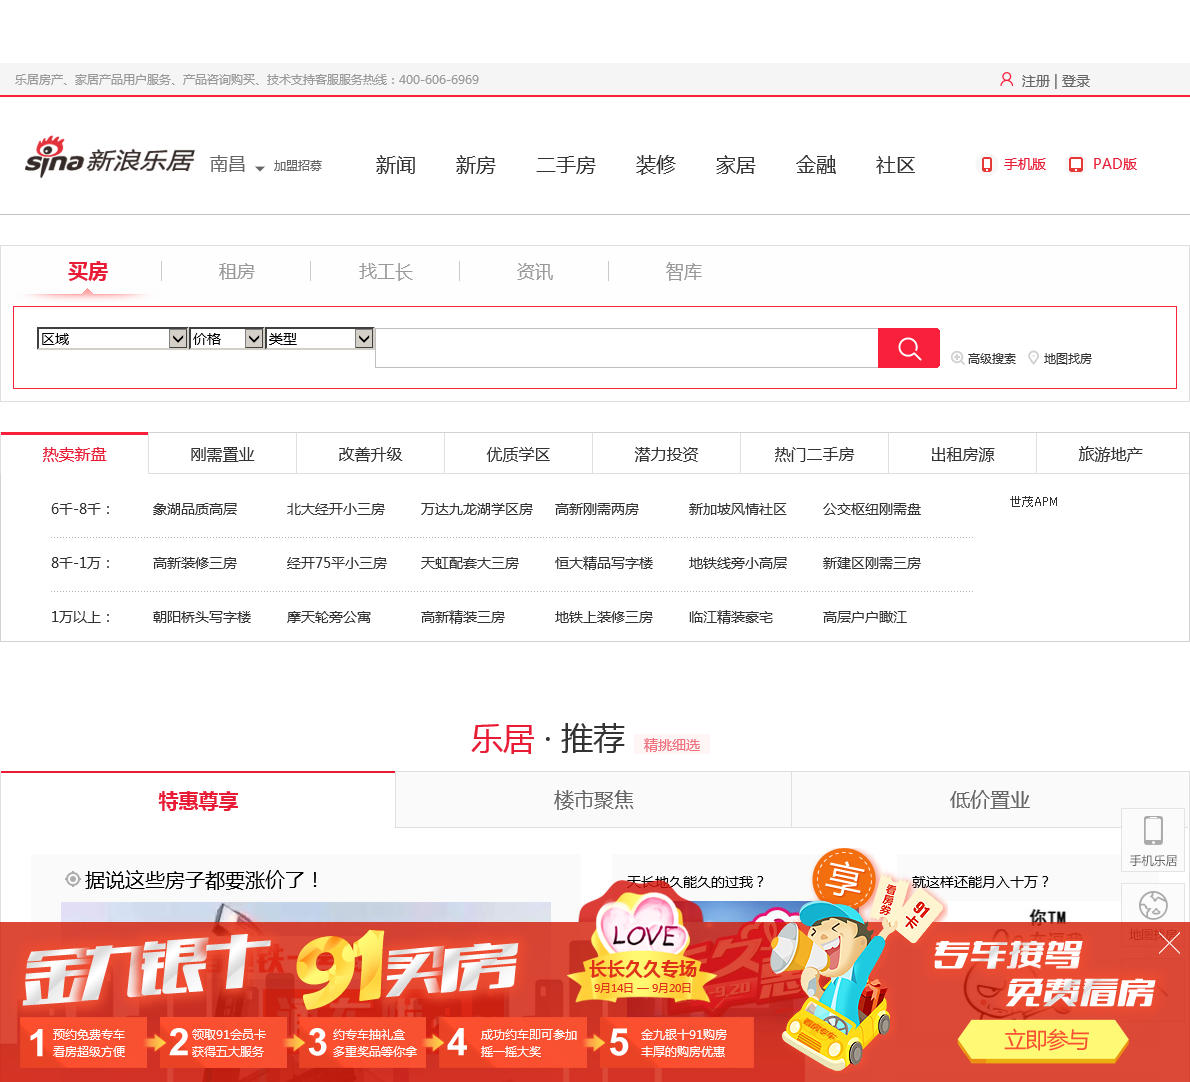The width and height of the screenshot is (1190, 1082).
Task: Open 家居 in the main navigation
Action: point(735,165)
